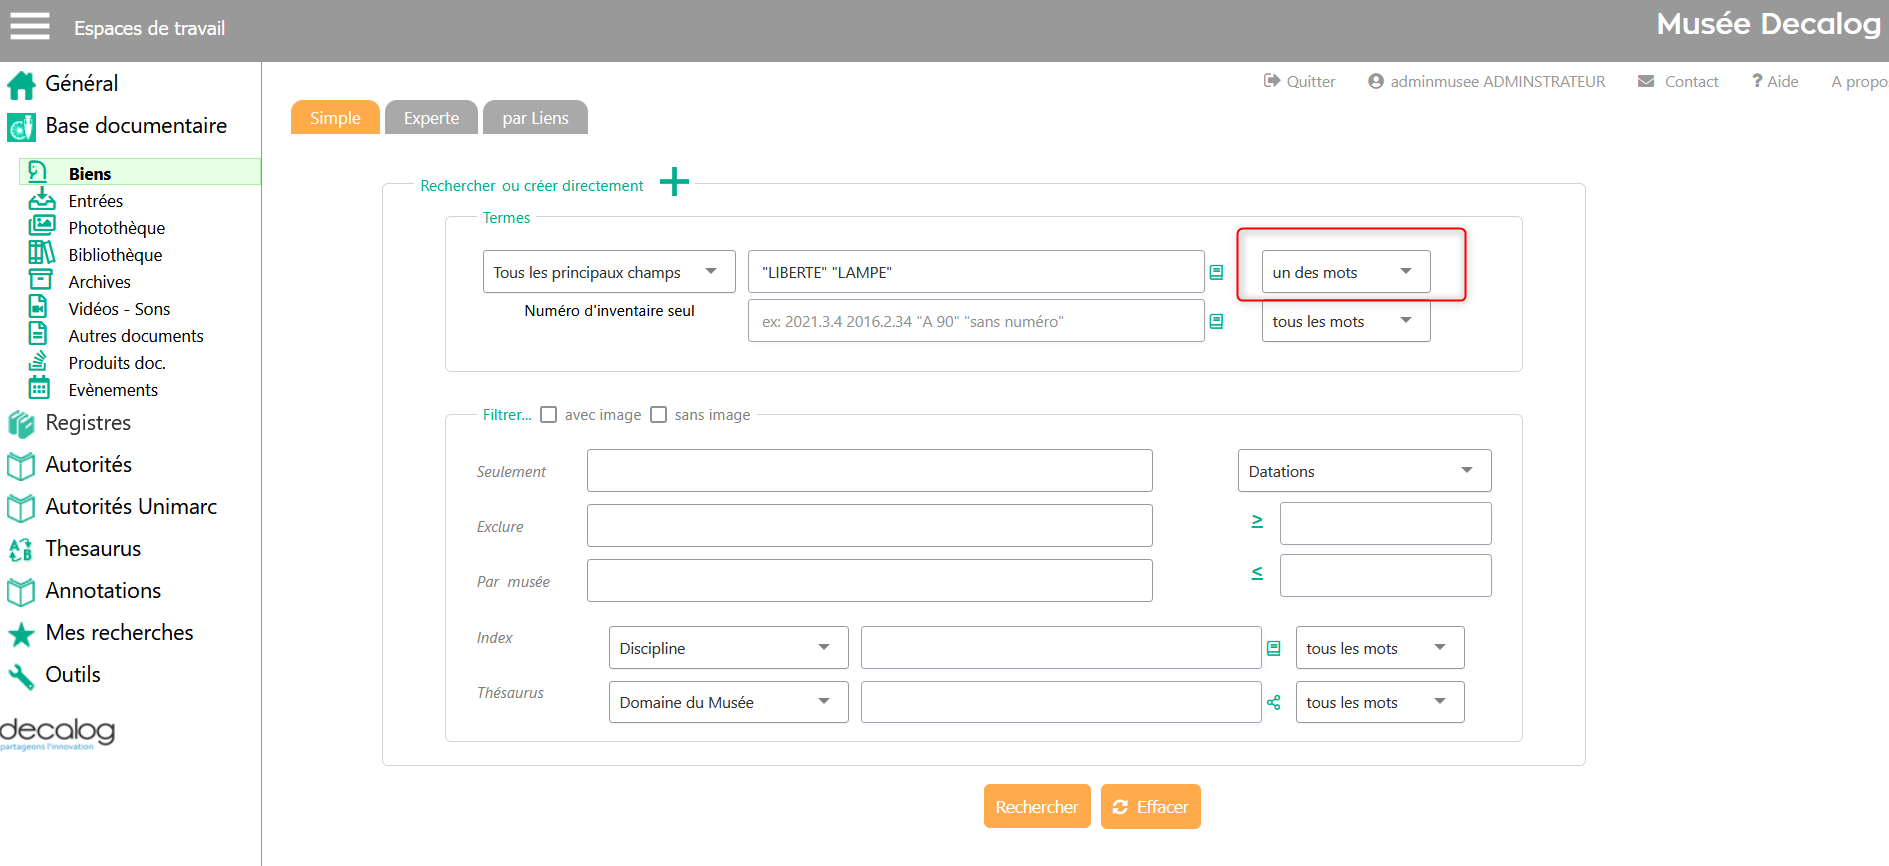This screenshot has height=866, width=1889.
Task: Click the Contact link
Action: (1678, 81)
